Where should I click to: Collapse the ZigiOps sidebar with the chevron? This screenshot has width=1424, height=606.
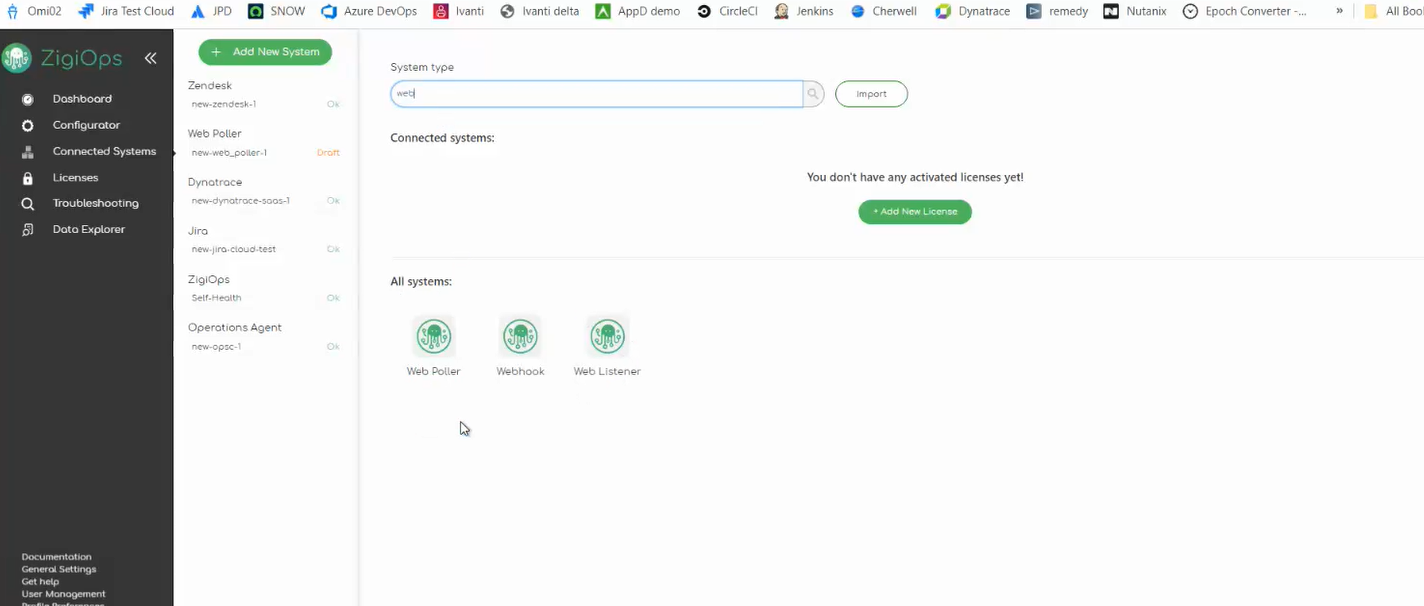tap(151, 57)
